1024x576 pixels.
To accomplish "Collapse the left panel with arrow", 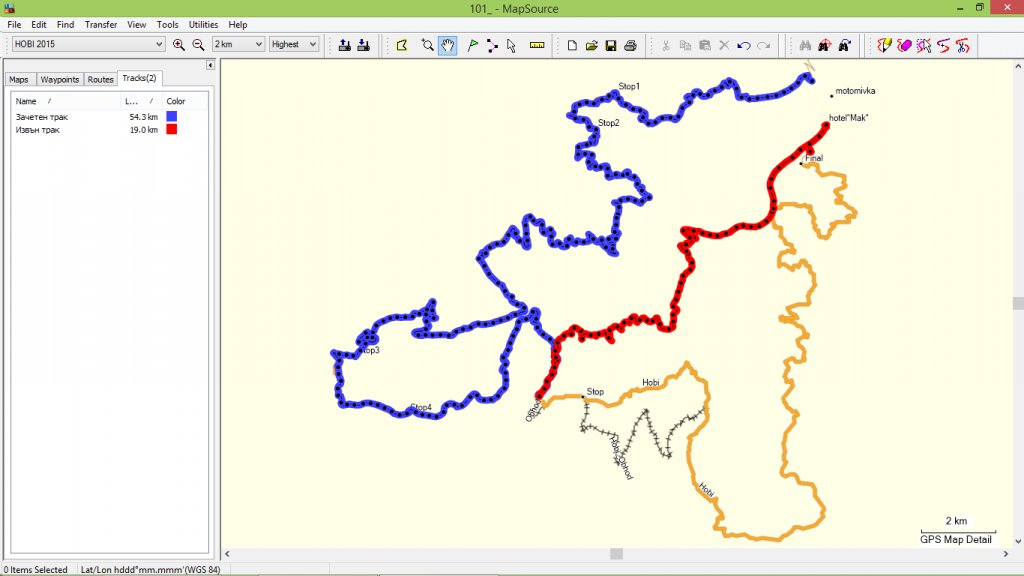I will pos(210,65).
